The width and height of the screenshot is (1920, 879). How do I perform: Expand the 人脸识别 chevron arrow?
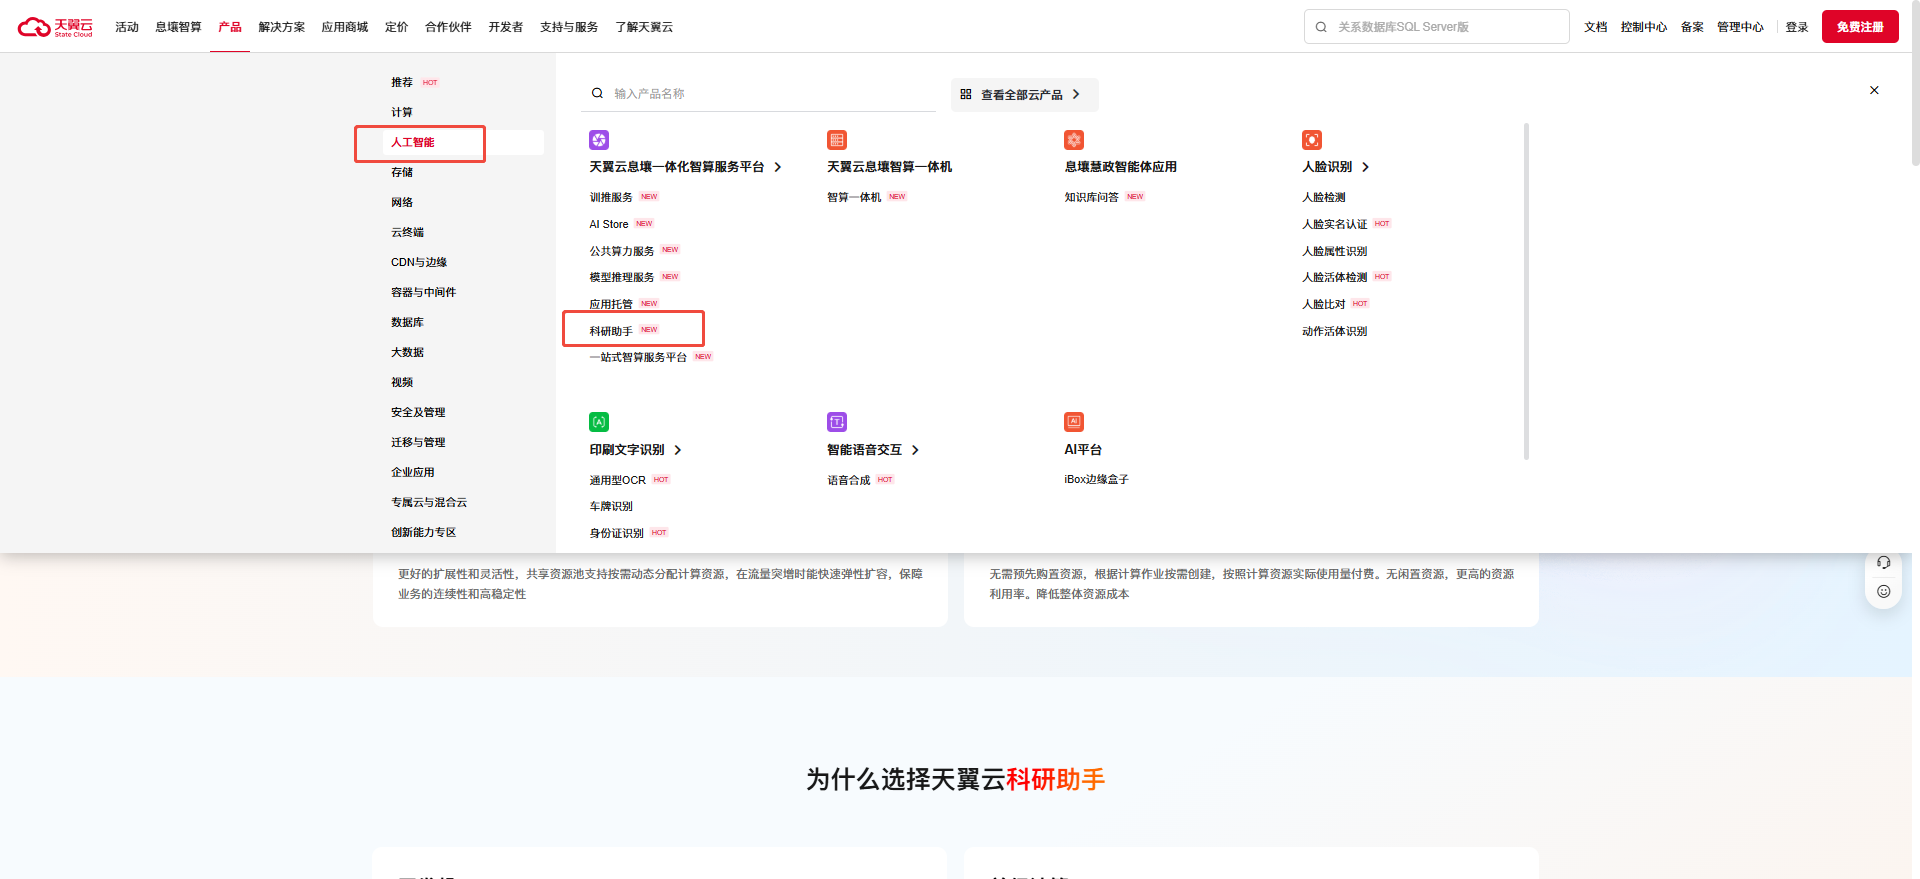tap(1365, 167)
